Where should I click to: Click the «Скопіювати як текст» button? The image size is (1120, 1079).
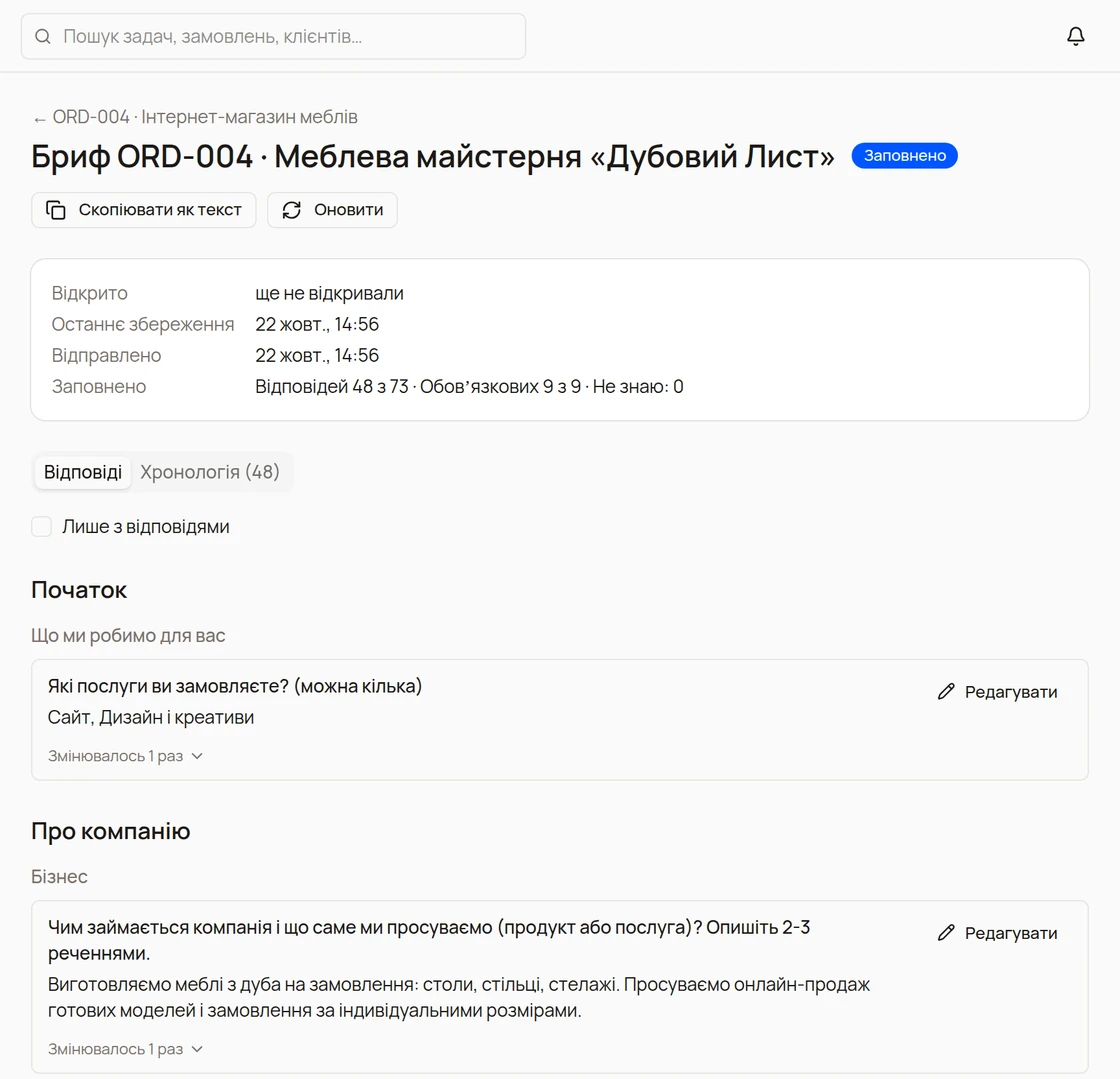coord(144,210)
